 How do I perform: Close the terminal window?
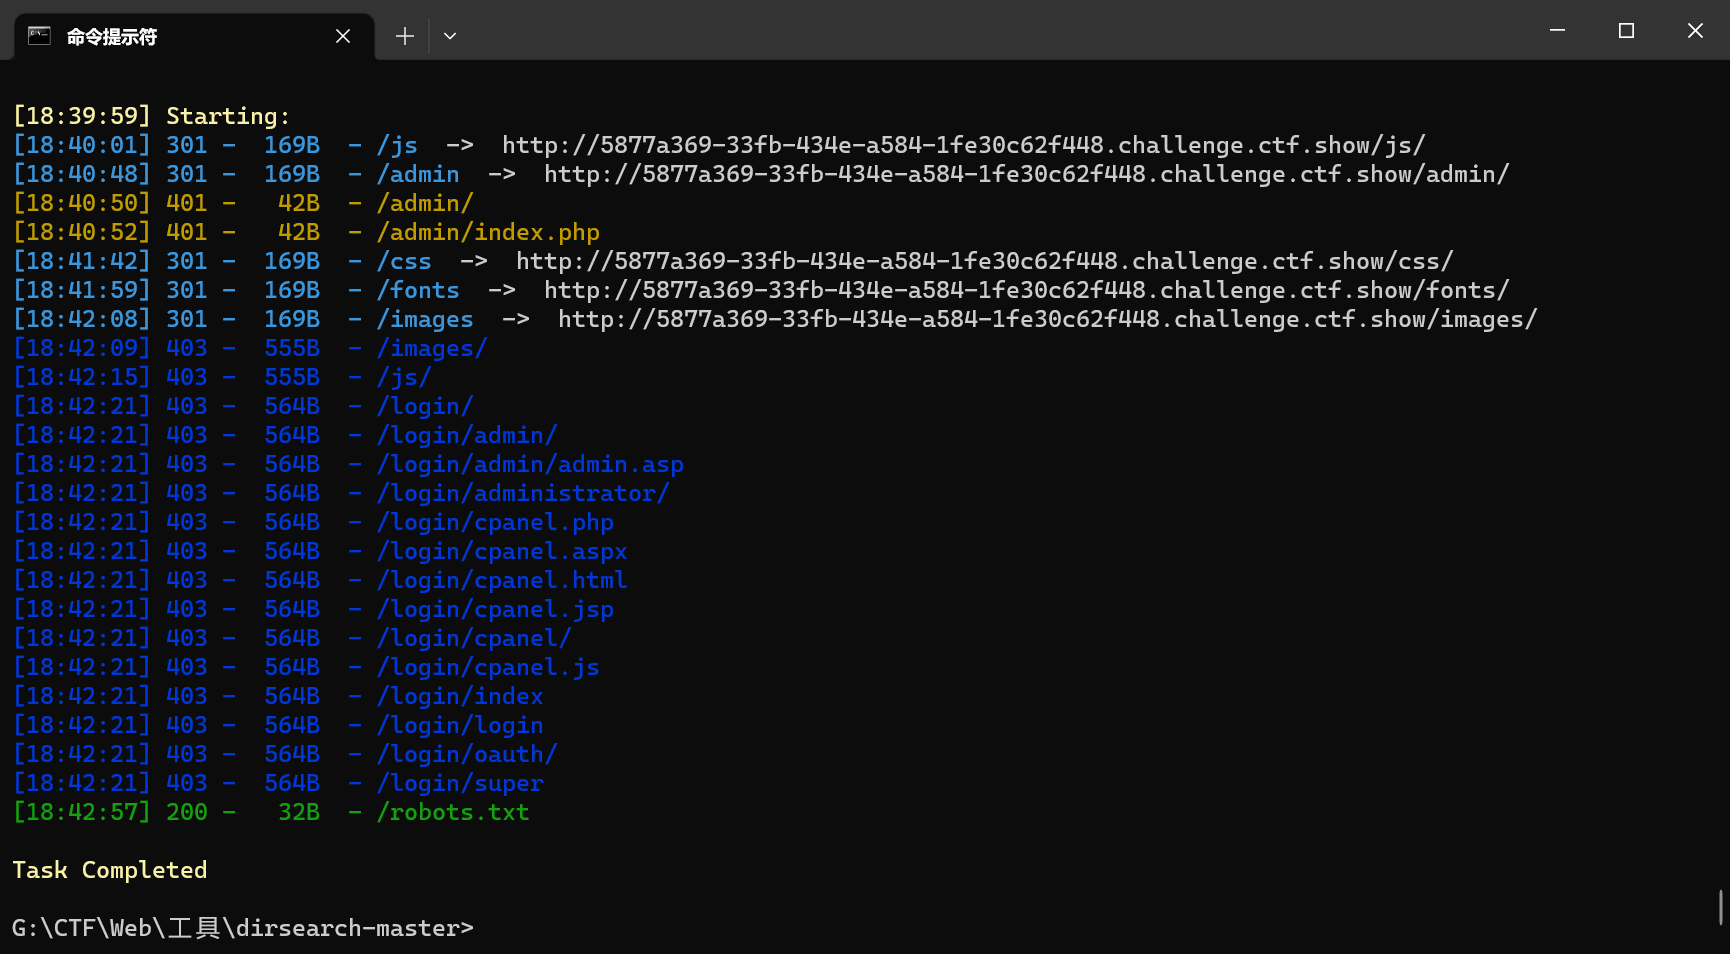pyautogui.click(x=1695, y=30)
